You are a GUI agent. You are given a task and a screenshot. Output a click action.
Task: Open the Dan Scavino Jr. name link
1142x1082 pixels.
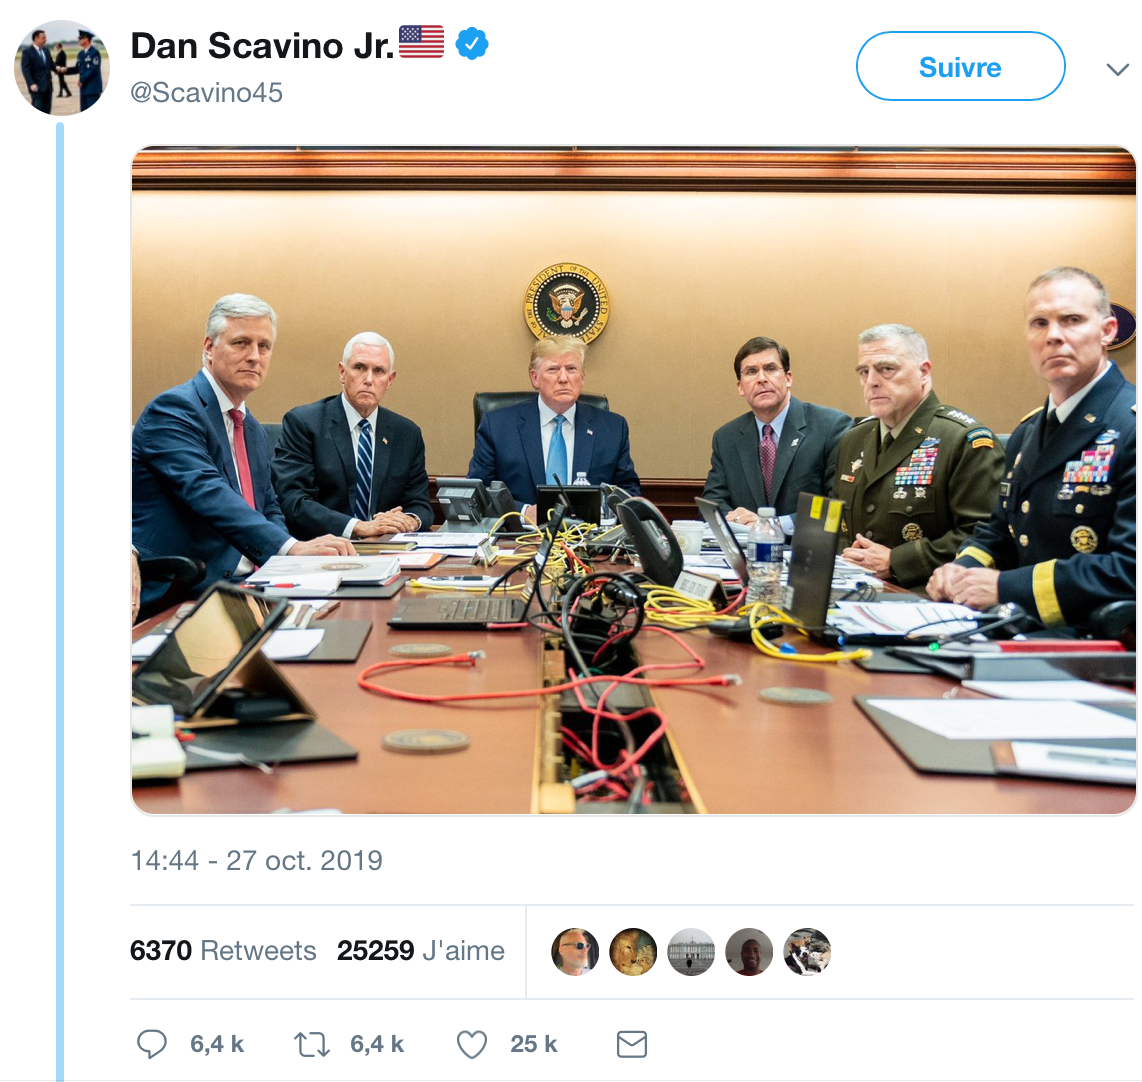(x=262, y=45)
